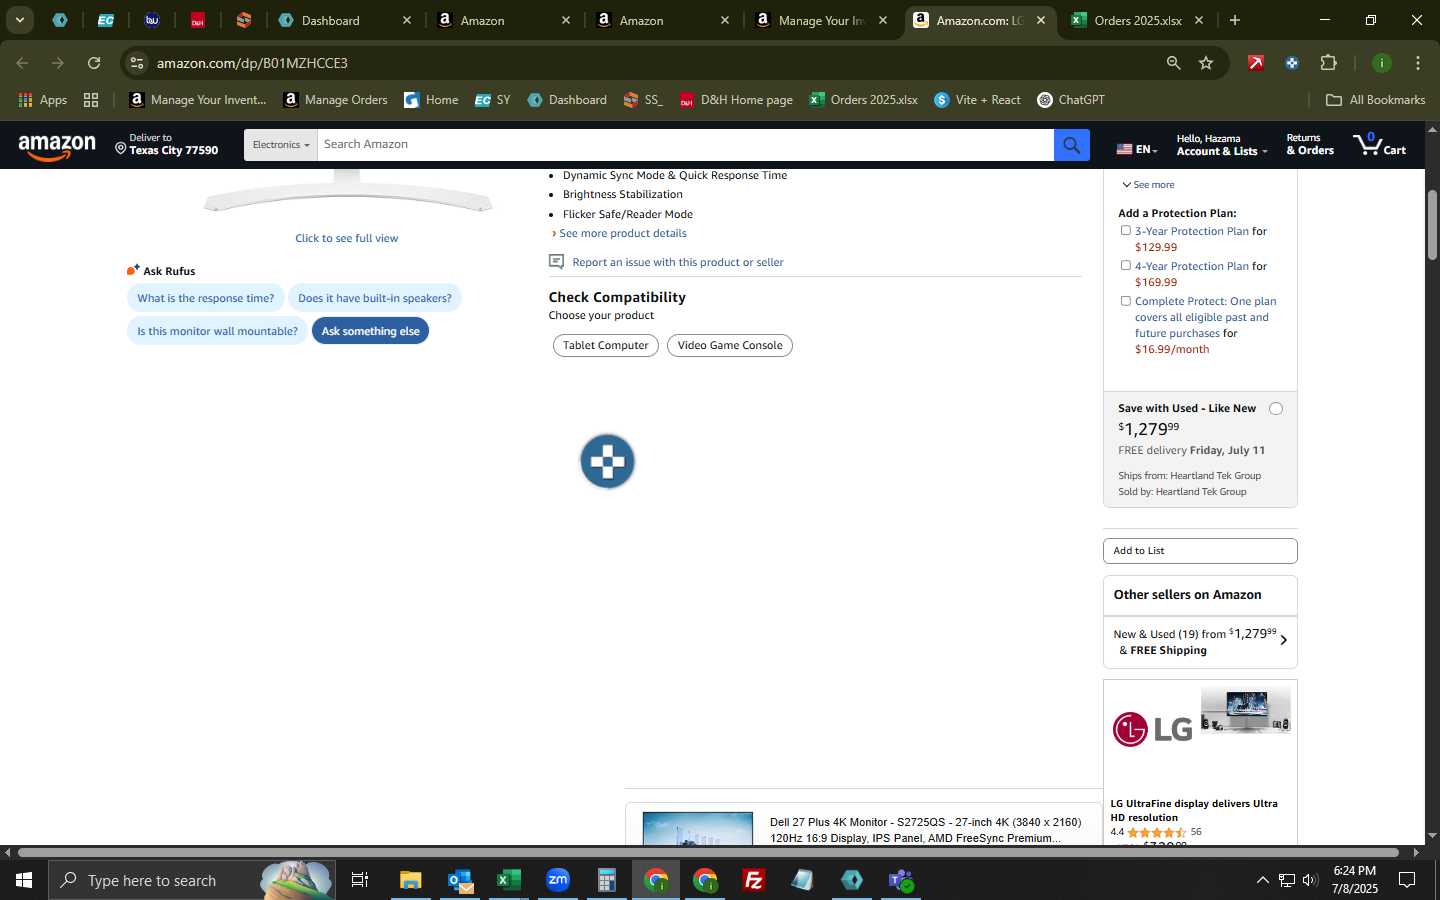Switch to the Manage Your Inventory tab
The width and height of the screenshot is (1440, 900).
[x=823, y=20]
